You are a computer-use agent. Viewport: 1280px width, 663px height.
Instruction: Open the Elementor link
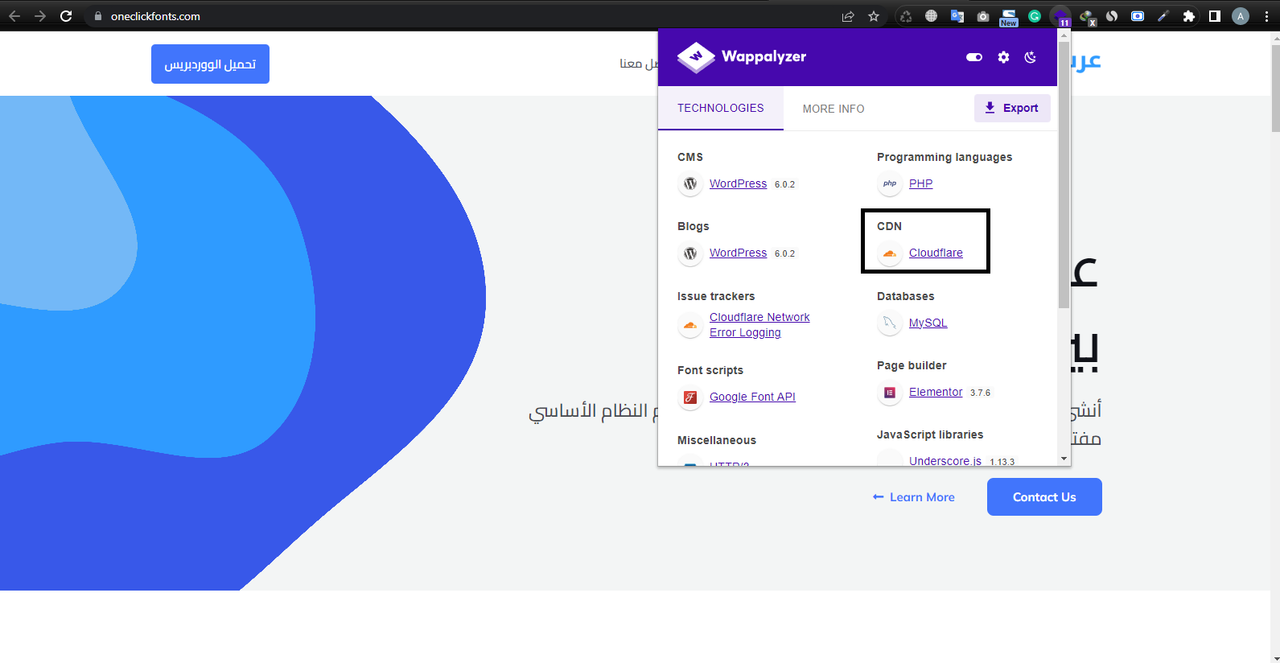coord(936,392)
